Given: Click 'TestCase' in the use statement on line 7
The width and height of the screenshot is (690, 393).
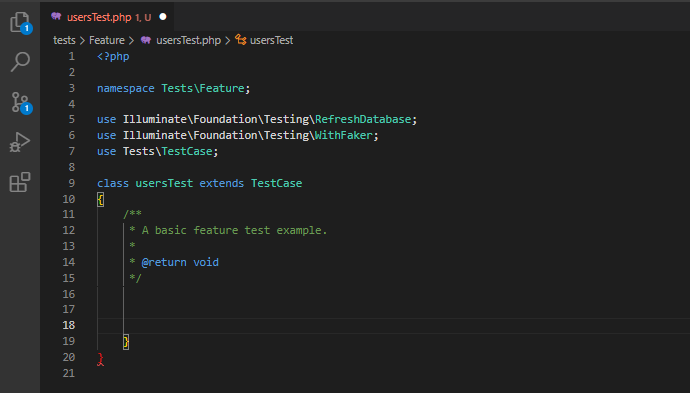Looking at the screenshot, I should pyautogui.click(x=187, y=151).
